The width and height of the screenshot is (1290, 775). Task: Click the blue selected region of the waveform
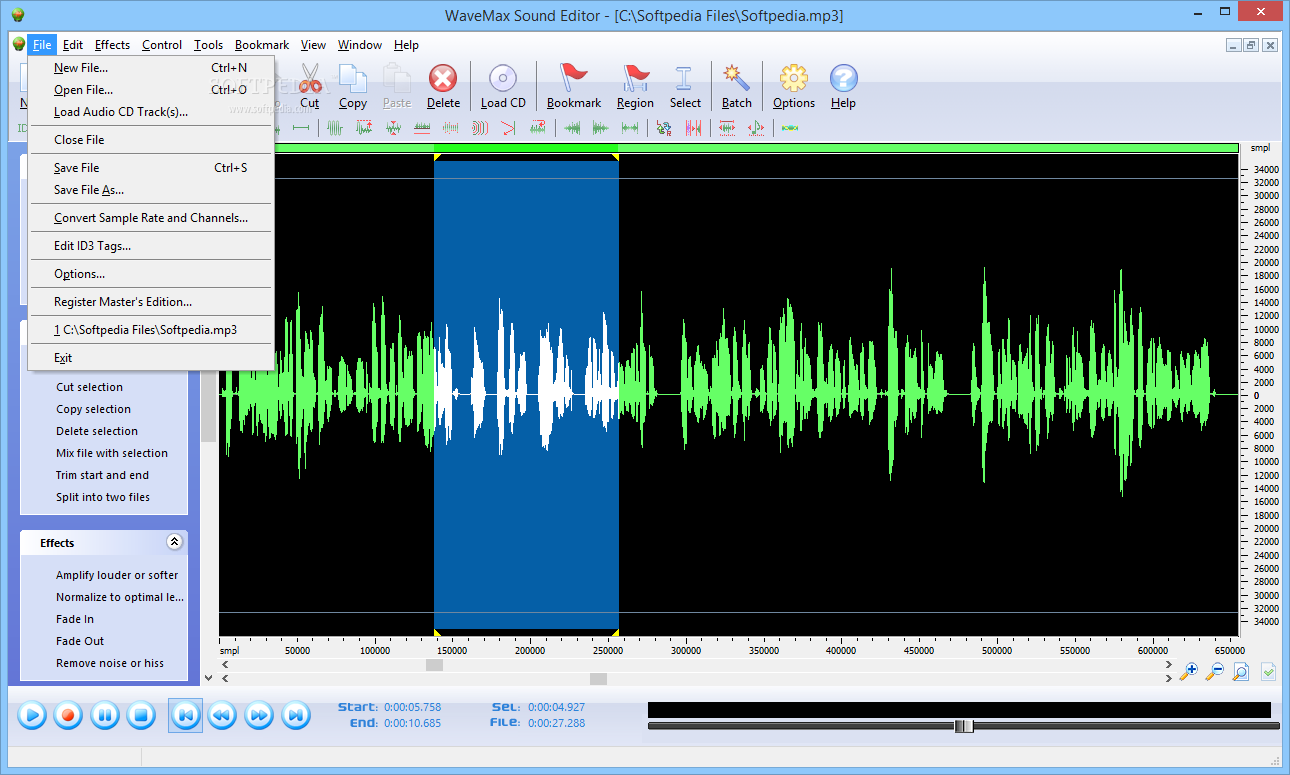(x=526, y=395)
